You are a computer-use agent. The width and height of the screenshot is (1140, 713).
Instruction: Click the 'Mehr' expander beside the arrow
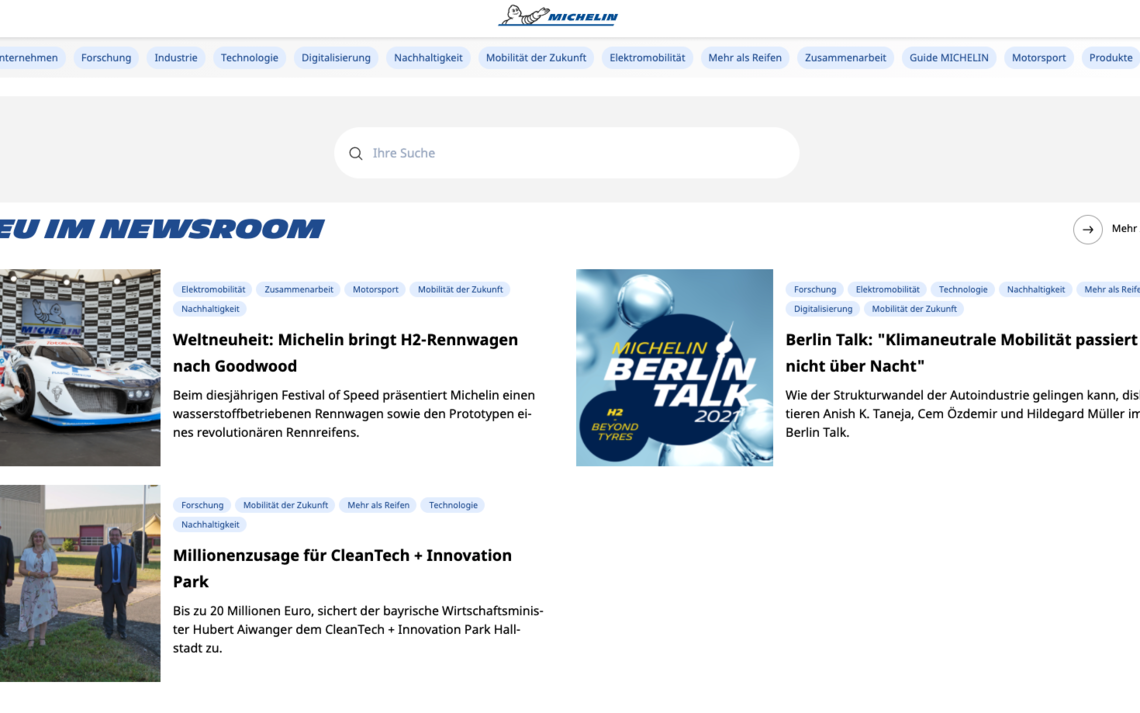coord(1124,229)
